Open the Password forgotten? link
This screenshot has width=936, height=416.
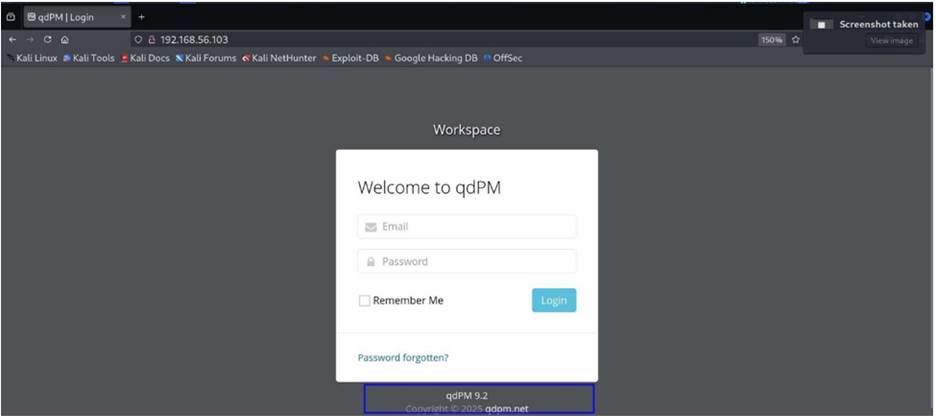403,357
